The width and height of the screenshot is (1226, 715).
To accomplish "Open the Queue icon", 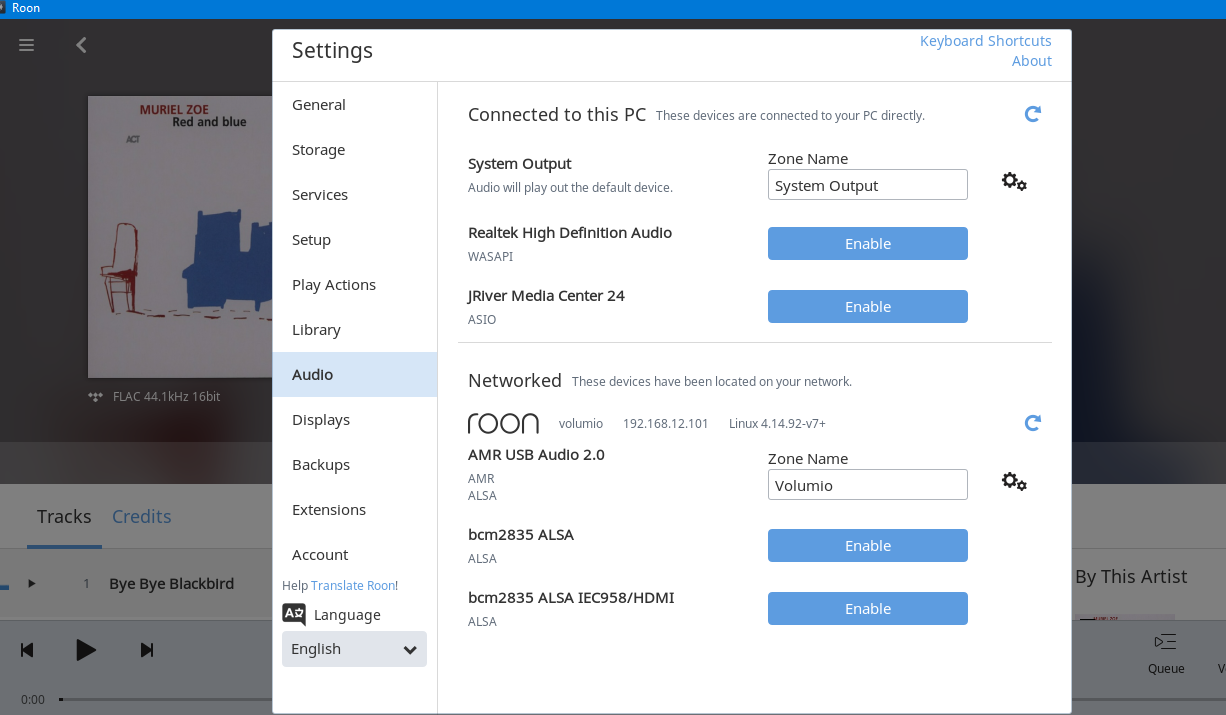I will pos(1165,642).
